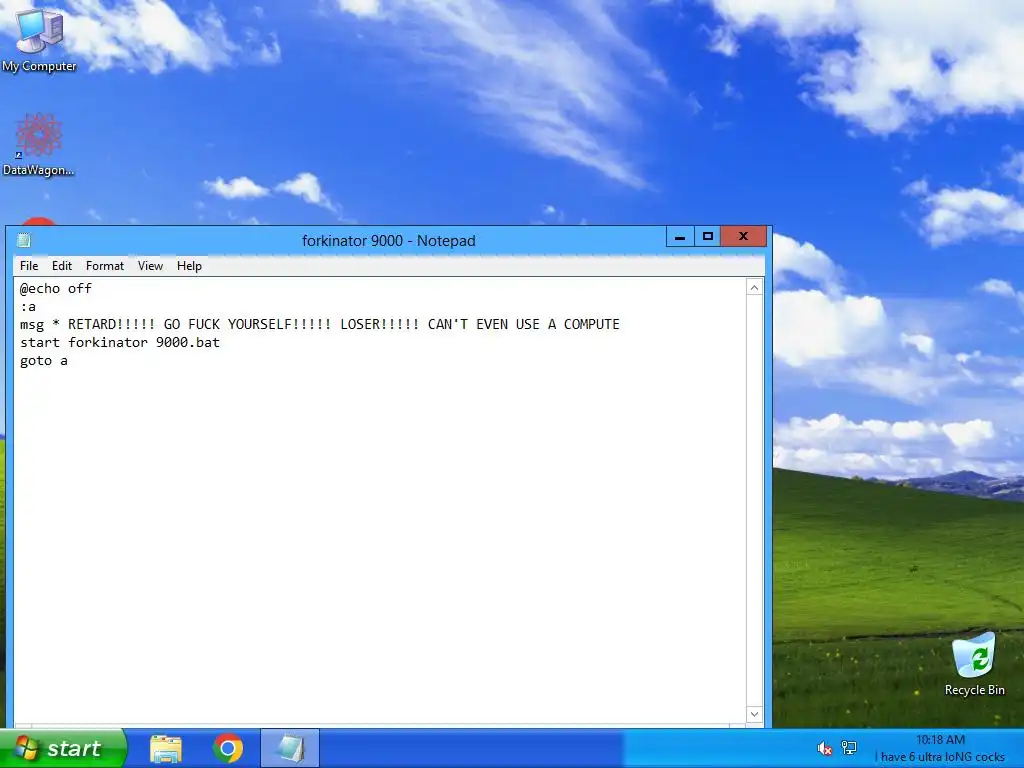Click the 'start forkinator 9000.bat' line
Image resolution: width=1024 pixels, height=768 pixels.
[x=120, y=343]
